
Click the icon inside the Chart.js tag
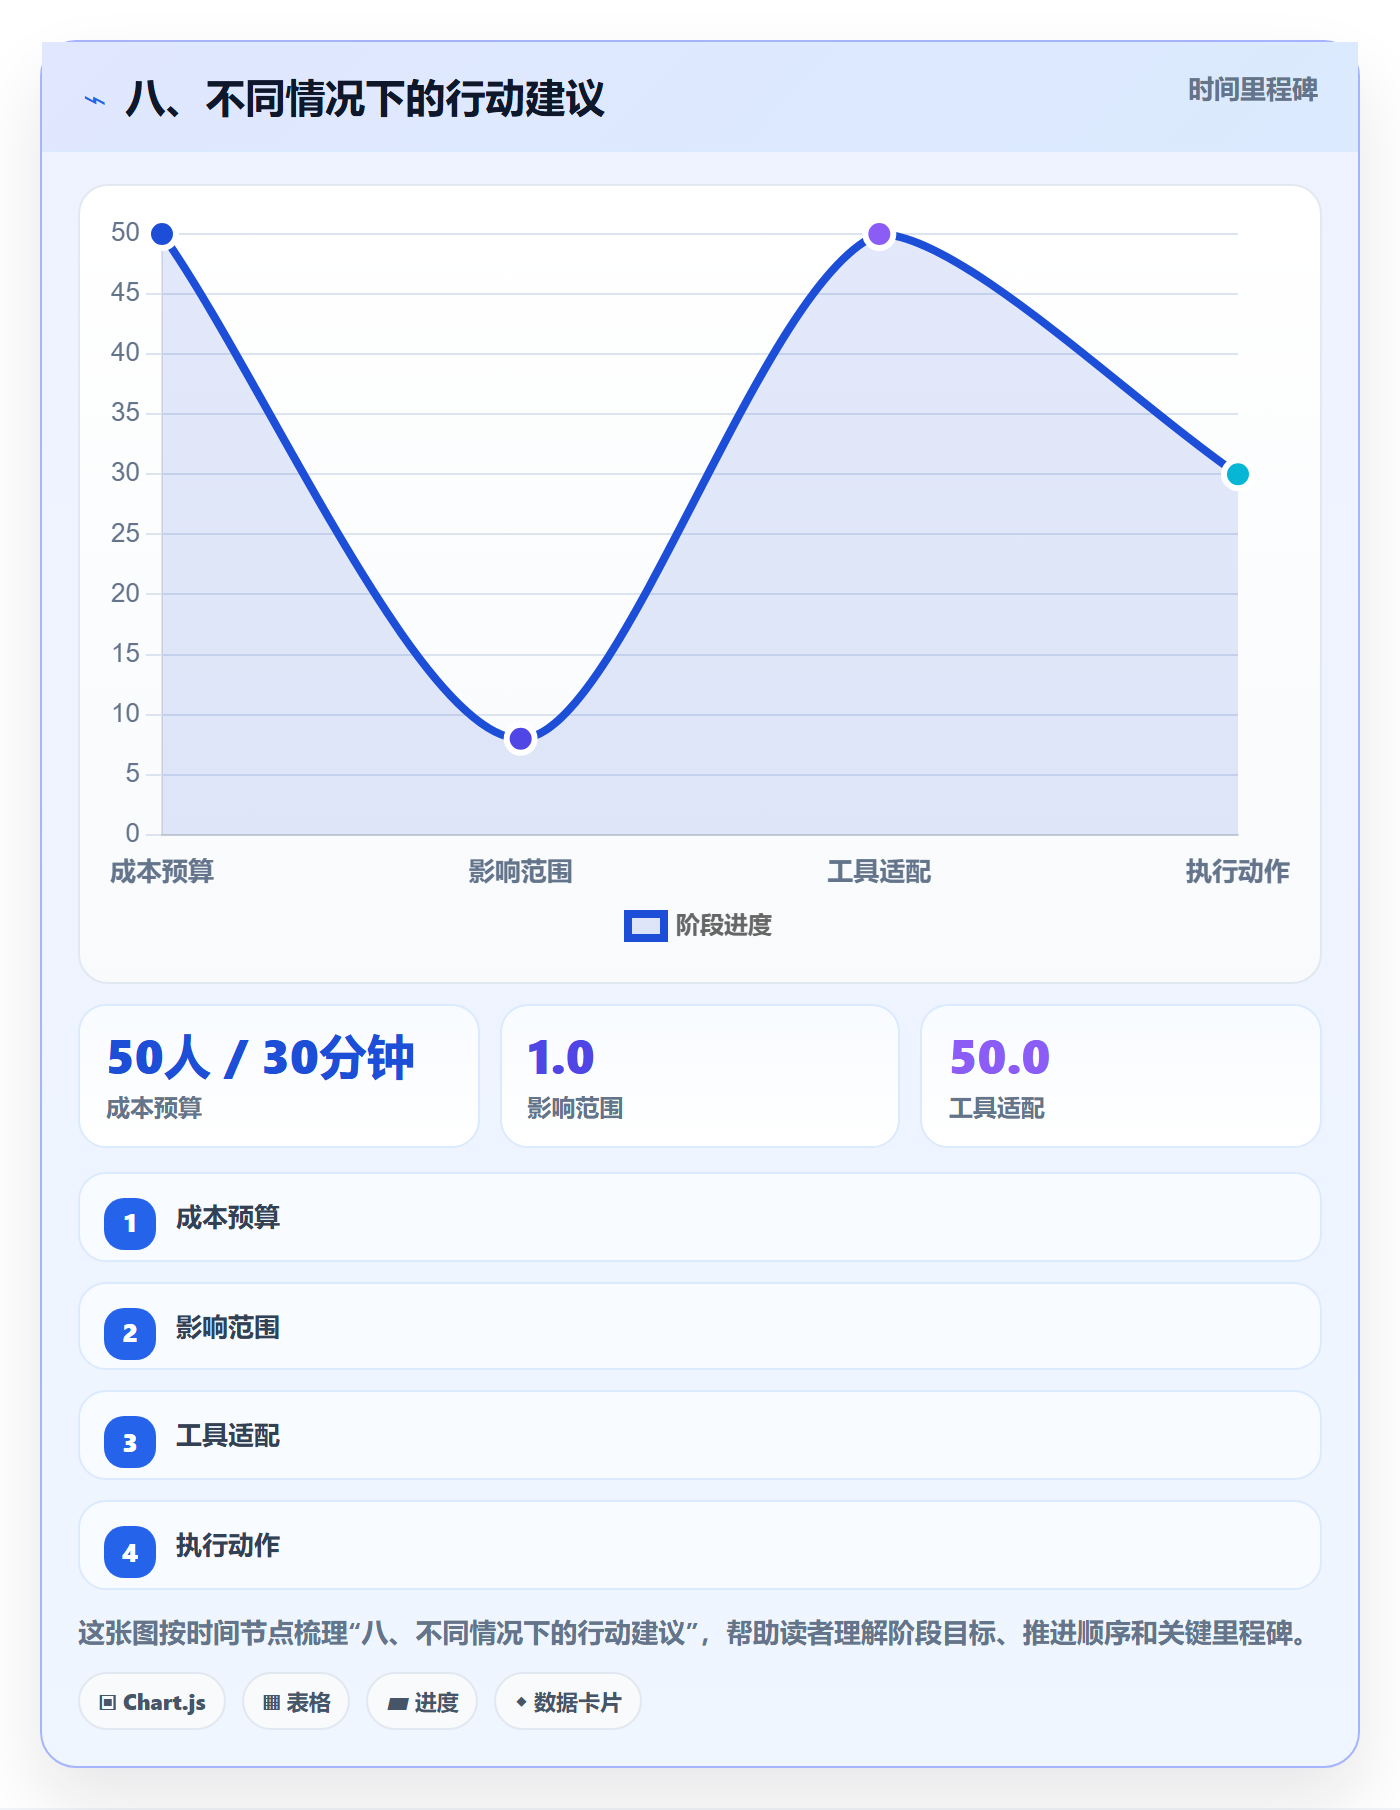[108, 1703]
